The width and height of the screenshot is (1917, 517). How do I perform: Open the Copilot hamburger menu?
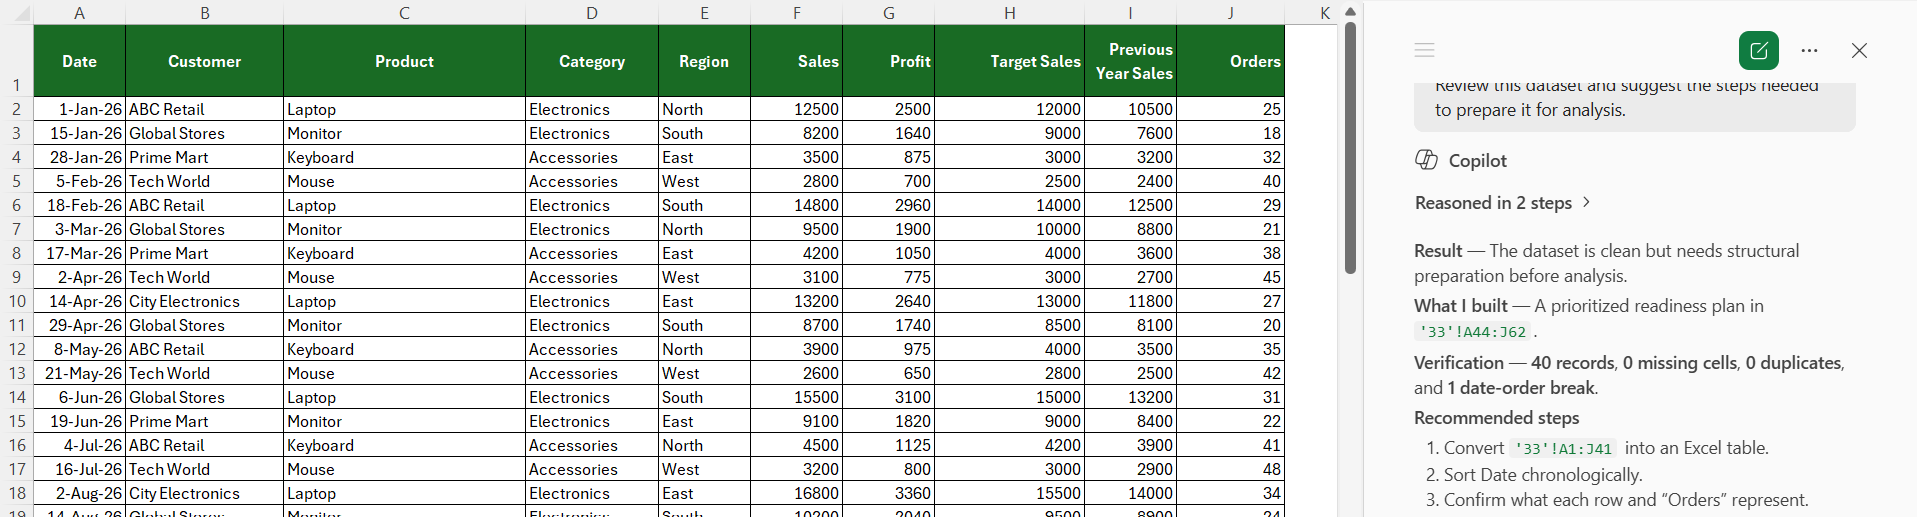[1425, 50]
